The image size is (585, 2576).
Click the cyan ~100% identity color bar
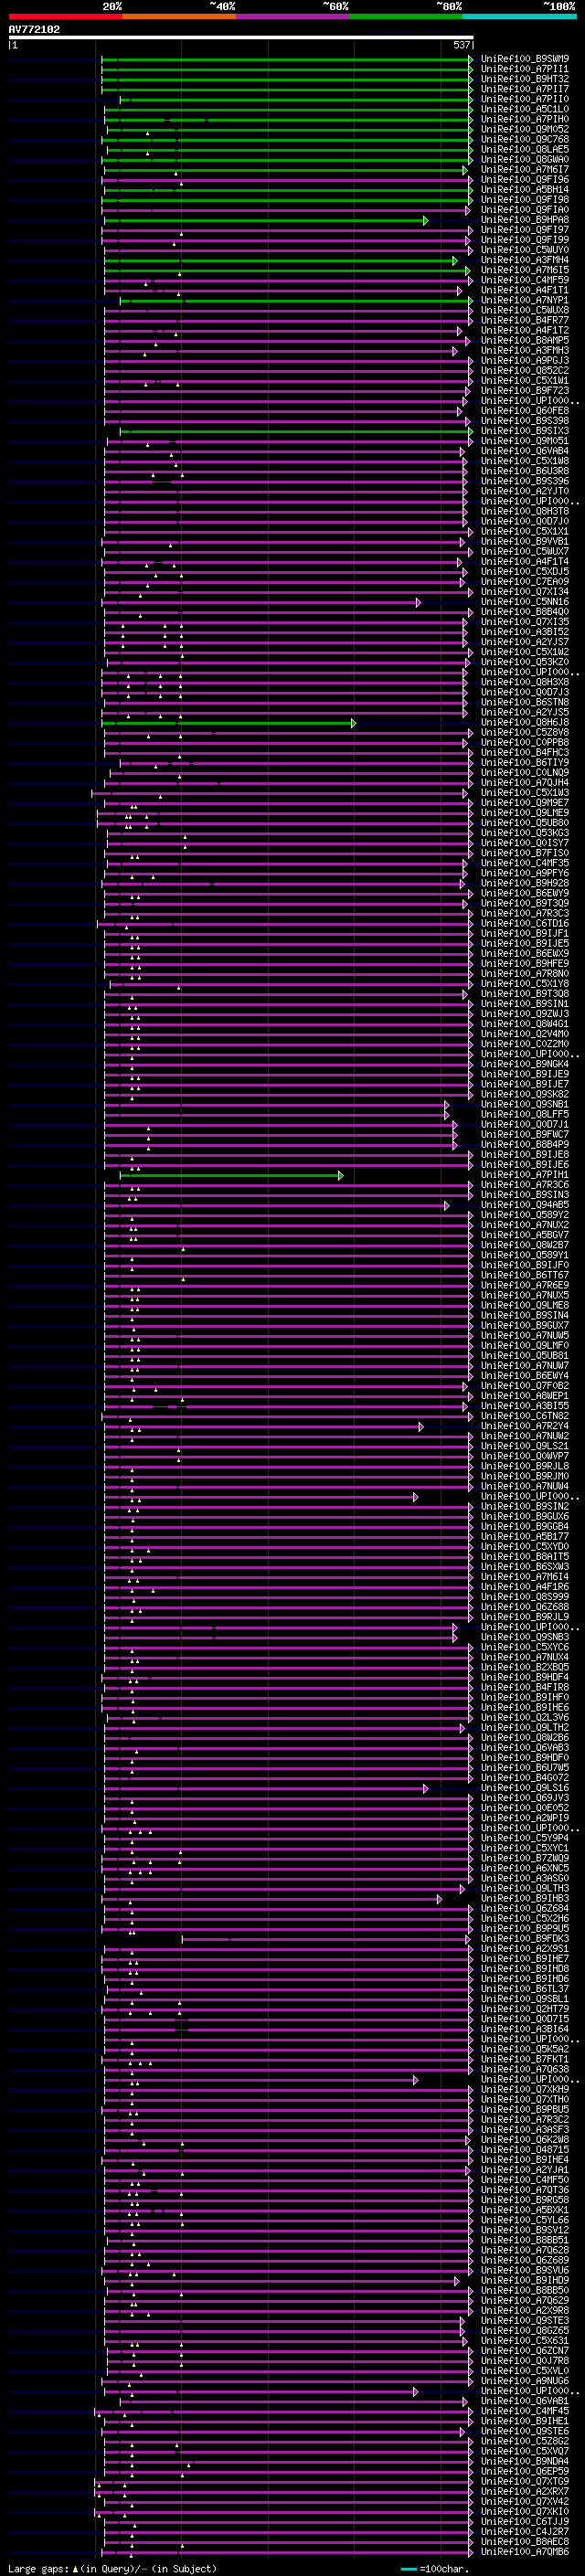[520, 16]
